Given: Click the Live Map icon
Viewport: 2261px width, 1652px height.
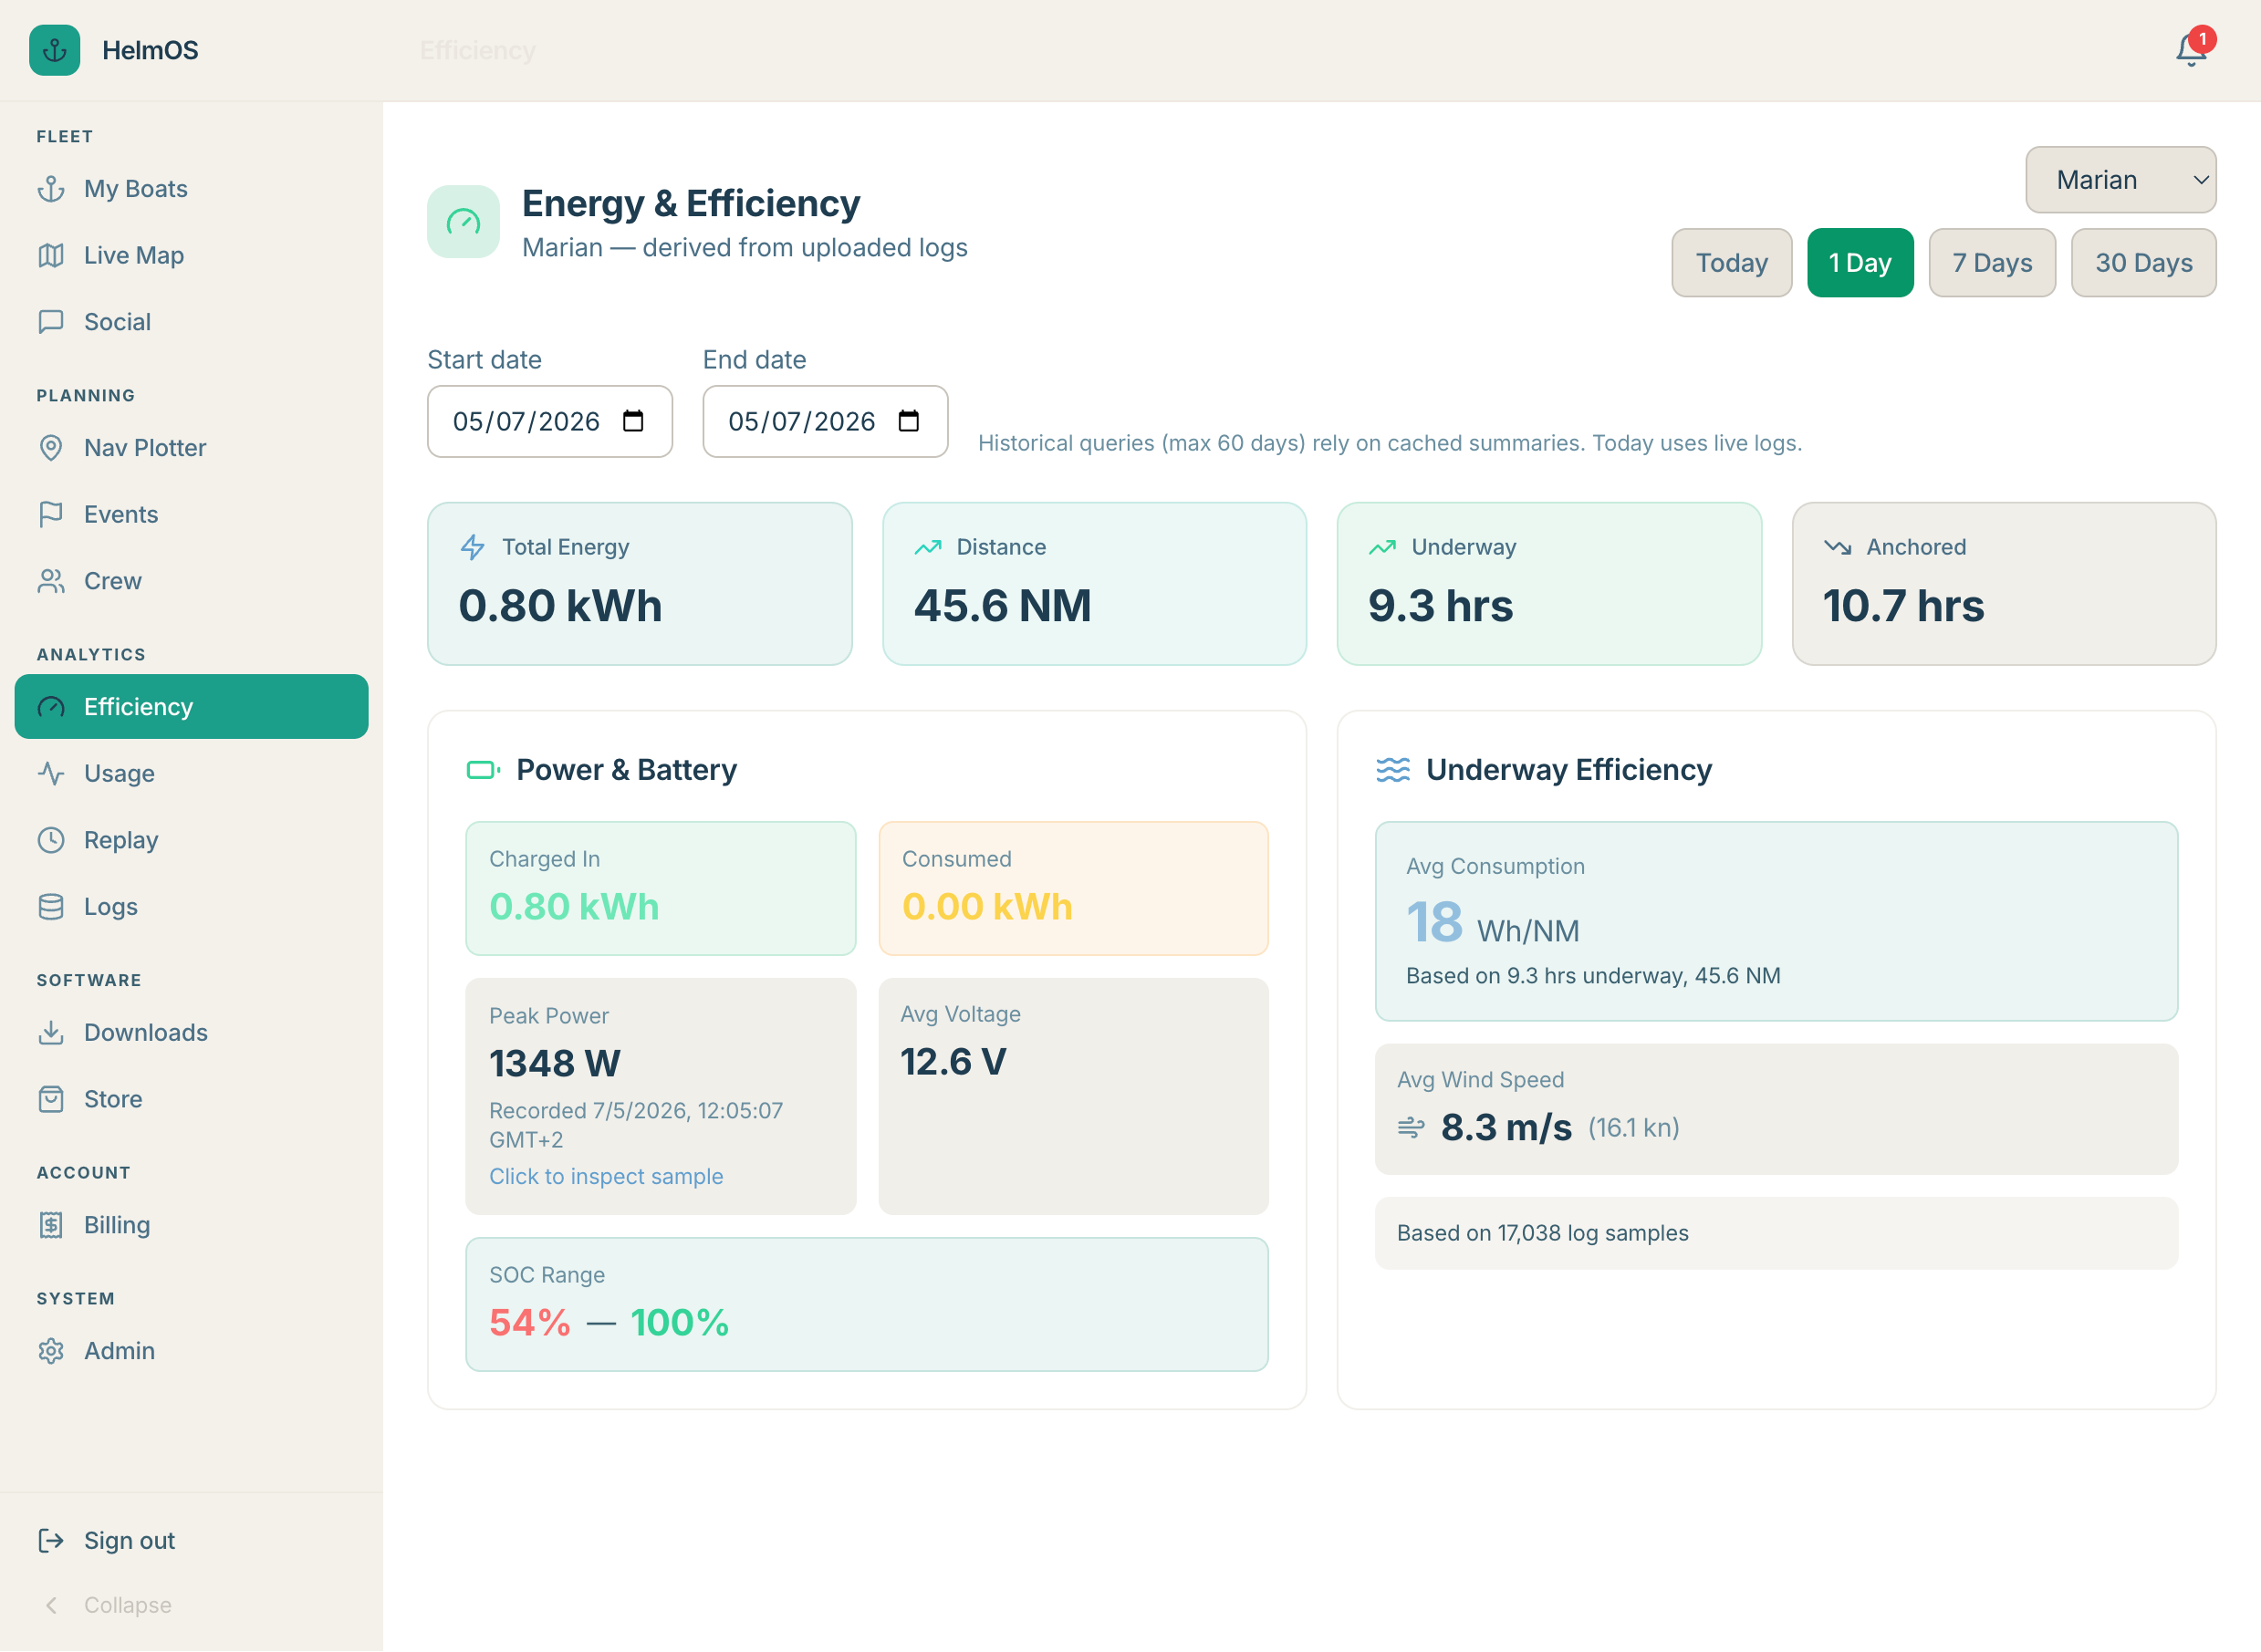Looking at the screenshot, I should [x=51, y=255].
